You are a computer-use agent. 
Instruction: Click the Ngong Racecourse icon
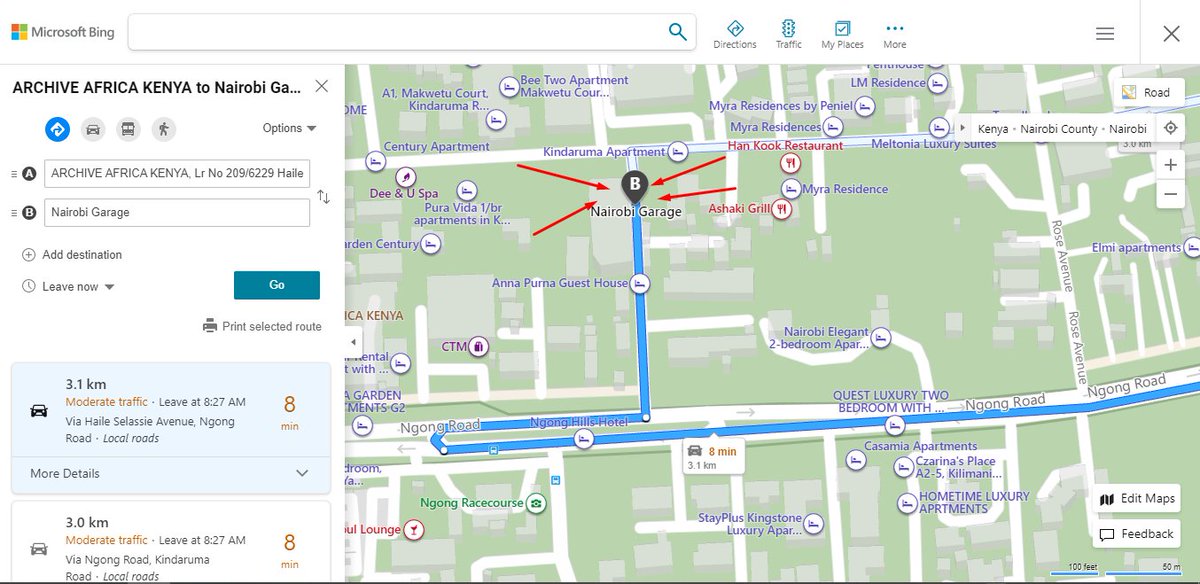click(x=537, y=503)
